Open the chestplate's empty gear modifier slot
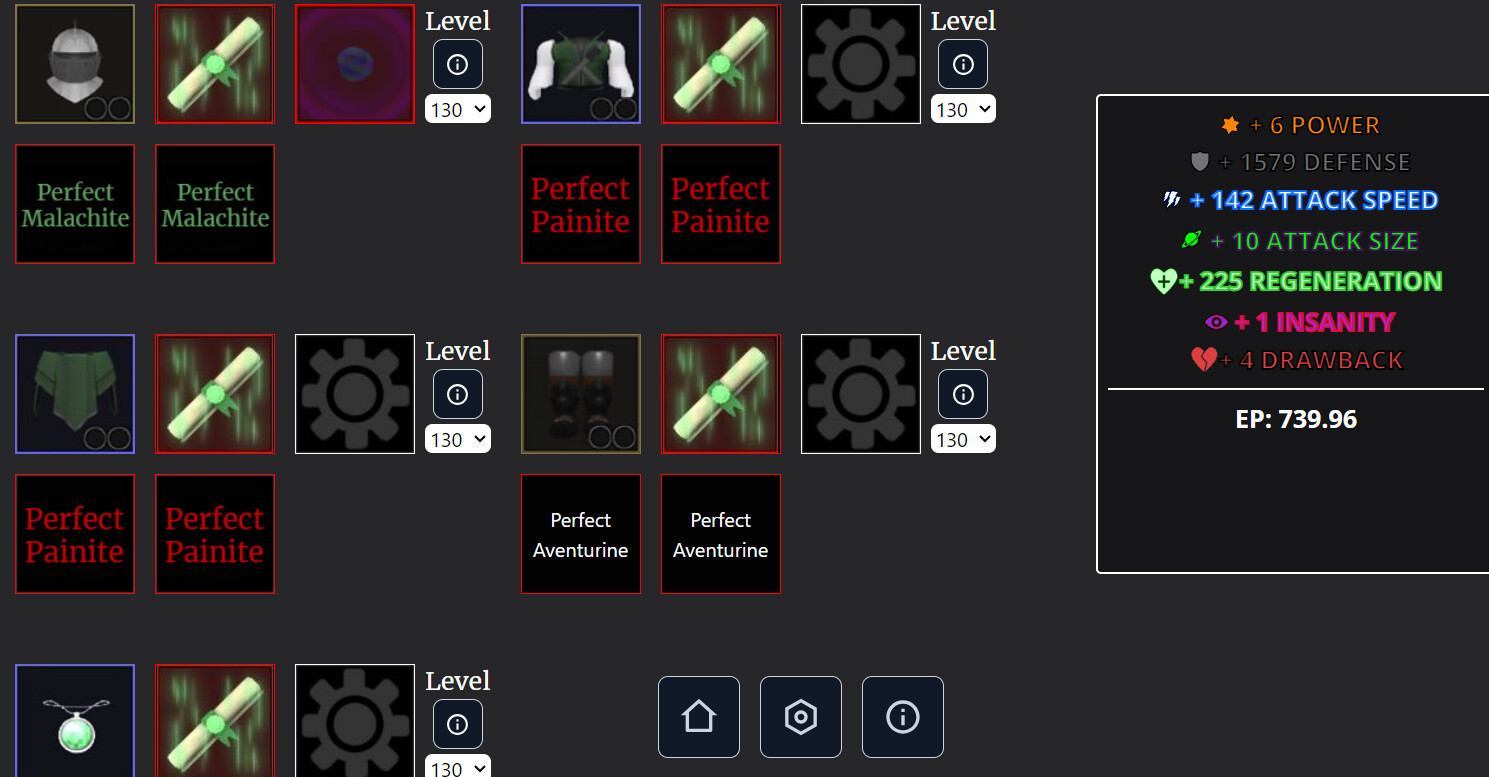This screenshot has width=1489, height=777. (x=861, y=64)
